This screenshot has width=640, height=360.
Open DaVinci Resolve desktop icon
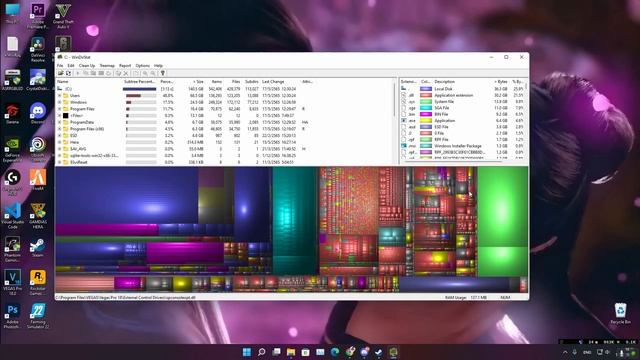point(38,49)
